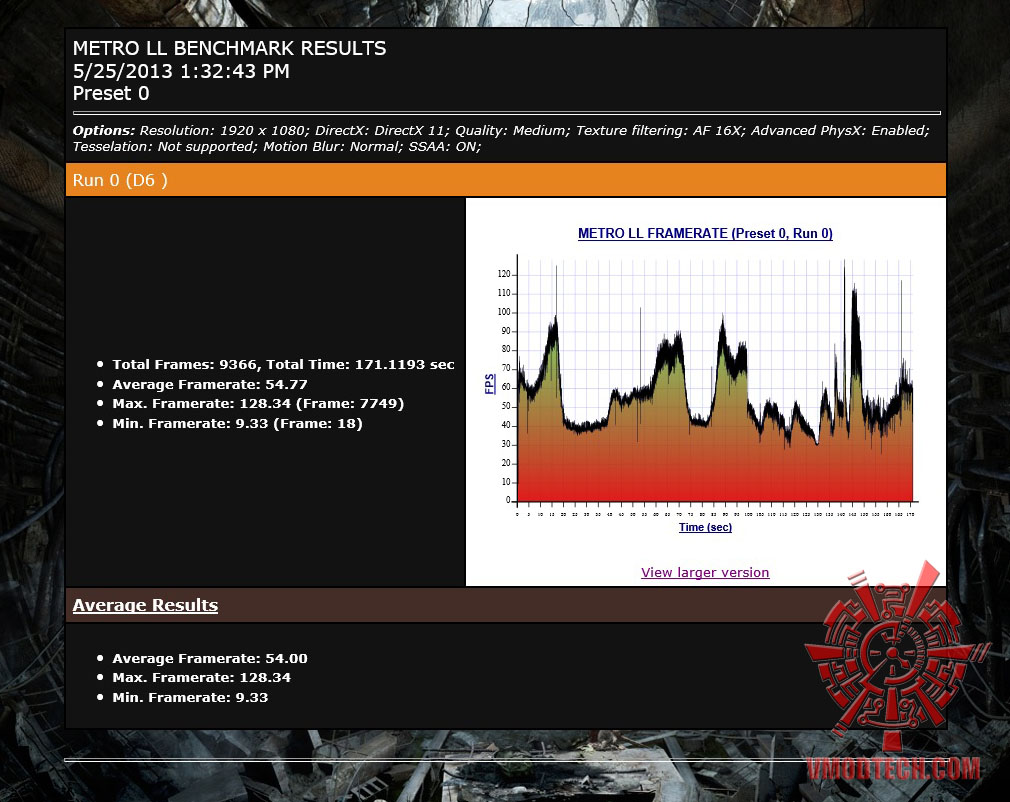Click the Options resolution settings line
The width and height of the screenshot is (1010, 802).
point(501,130)
